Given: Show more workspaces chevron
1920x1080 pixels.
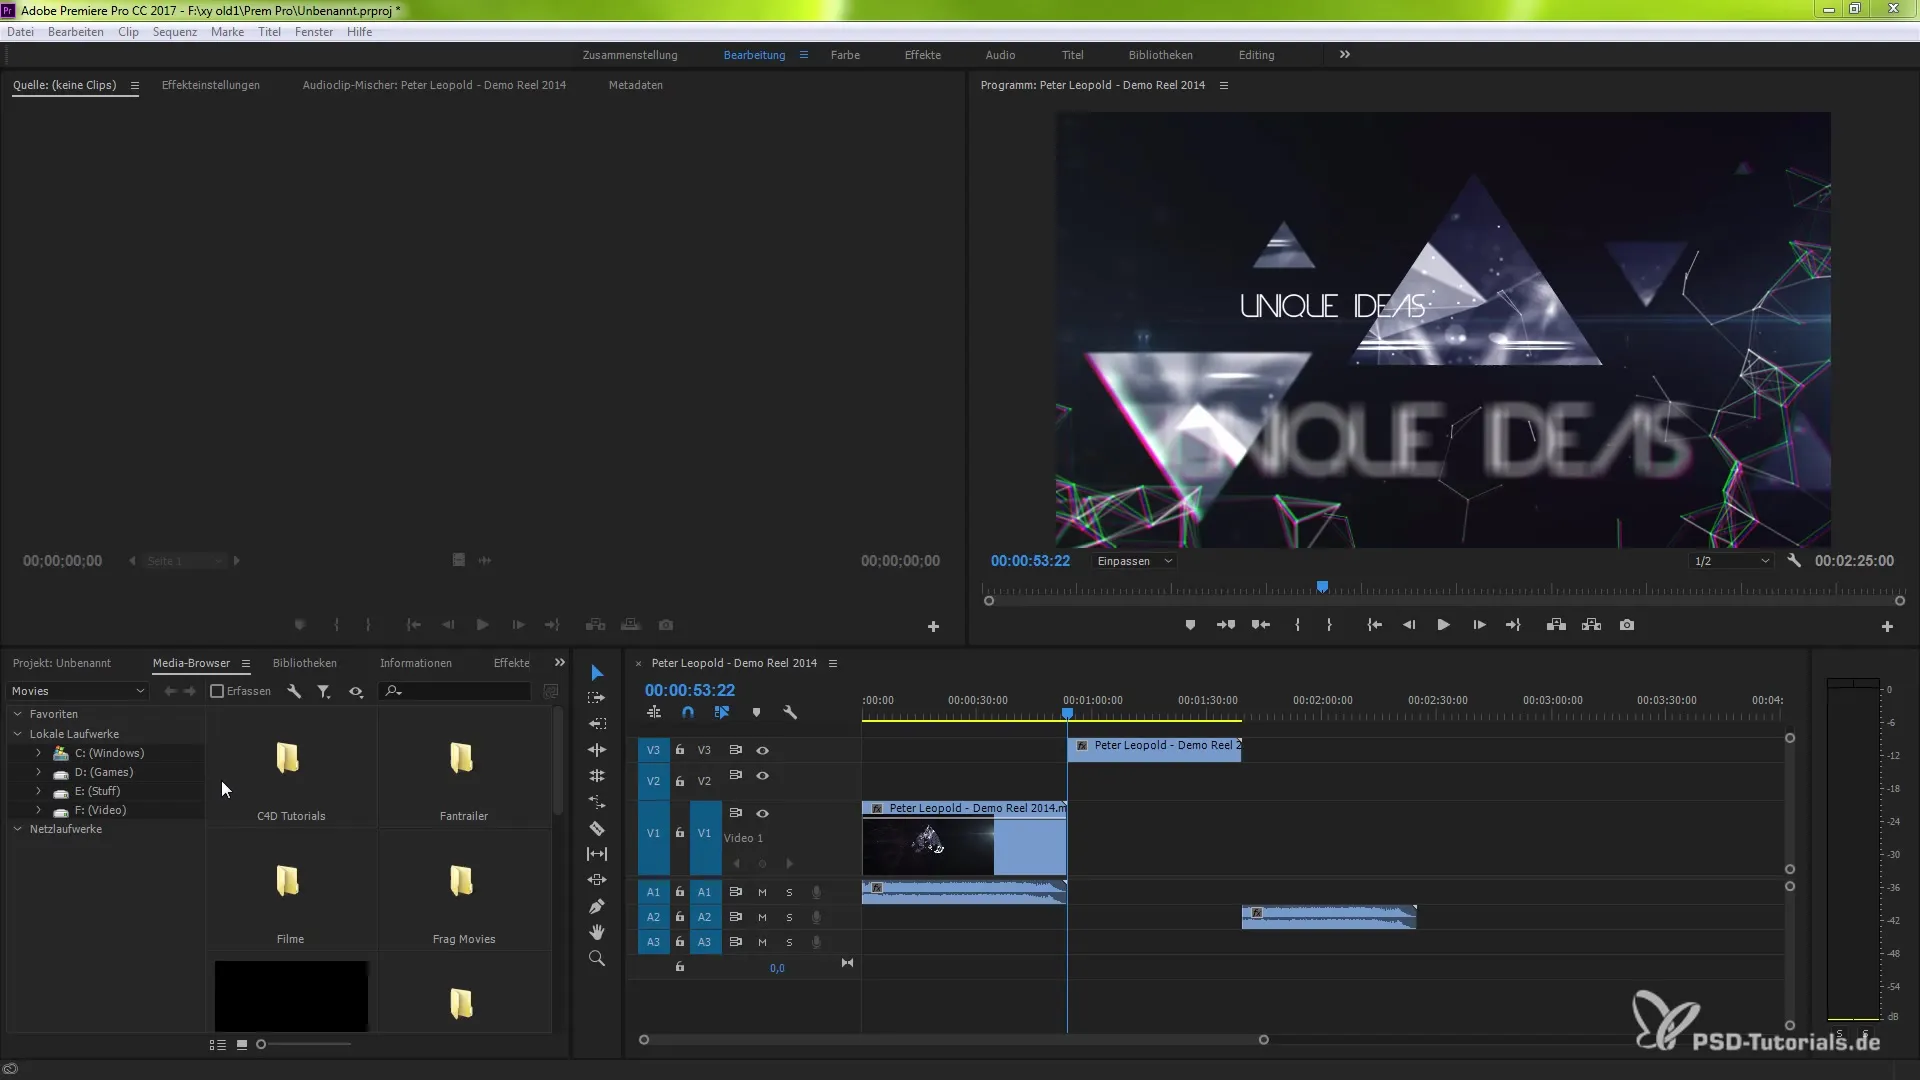Looking at the screenshot, I should (x=1345, y=55).
